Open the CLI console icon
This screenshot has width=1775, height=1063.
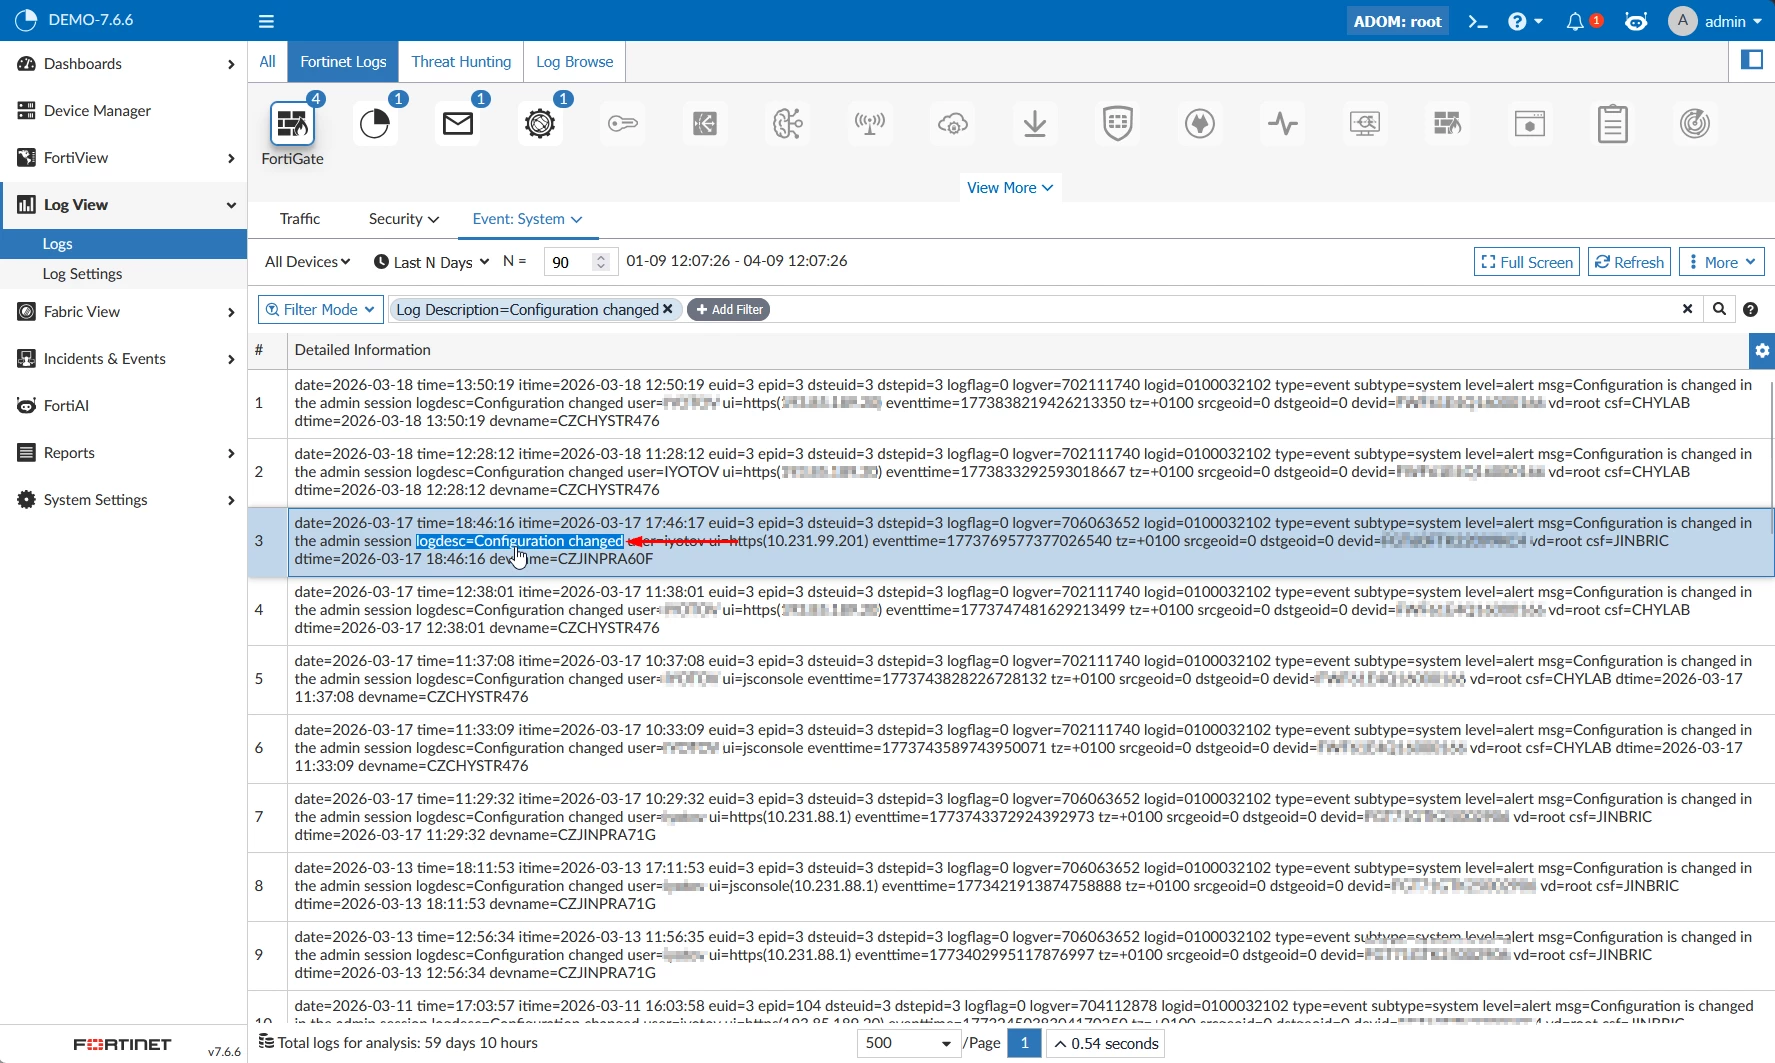point(1478,21)
